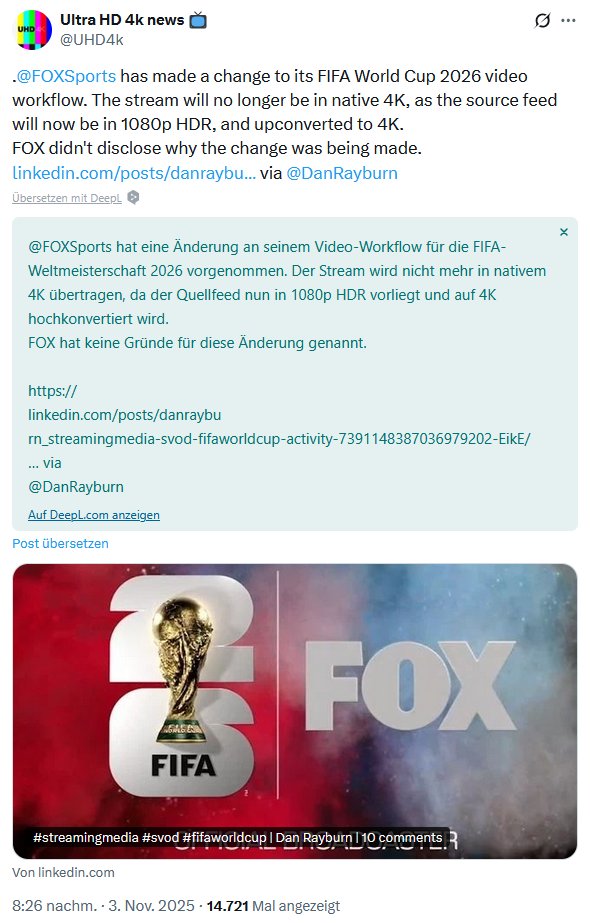Viewport: 590px width, 923px height.
Task: Open the Grok explain icon
Action: (x=542, y=21)
